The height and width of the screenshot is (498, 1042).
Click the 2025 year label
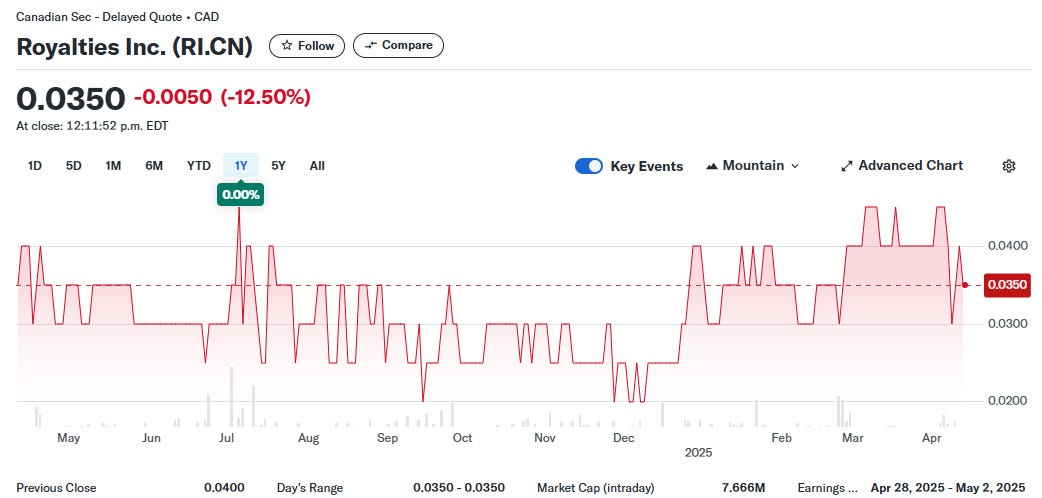tap(698, 453)
